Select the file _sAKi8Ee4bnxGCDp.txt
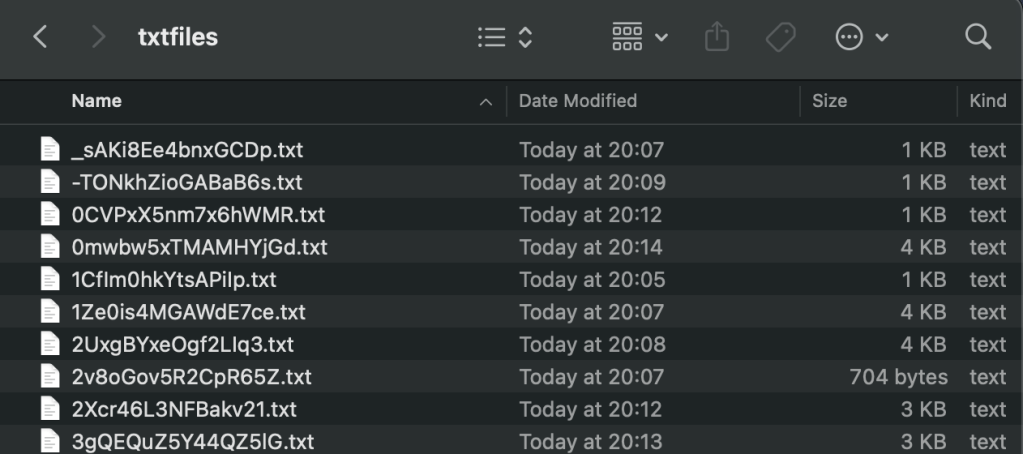This screenshot has height=454, width=1023. click(186, 150)
